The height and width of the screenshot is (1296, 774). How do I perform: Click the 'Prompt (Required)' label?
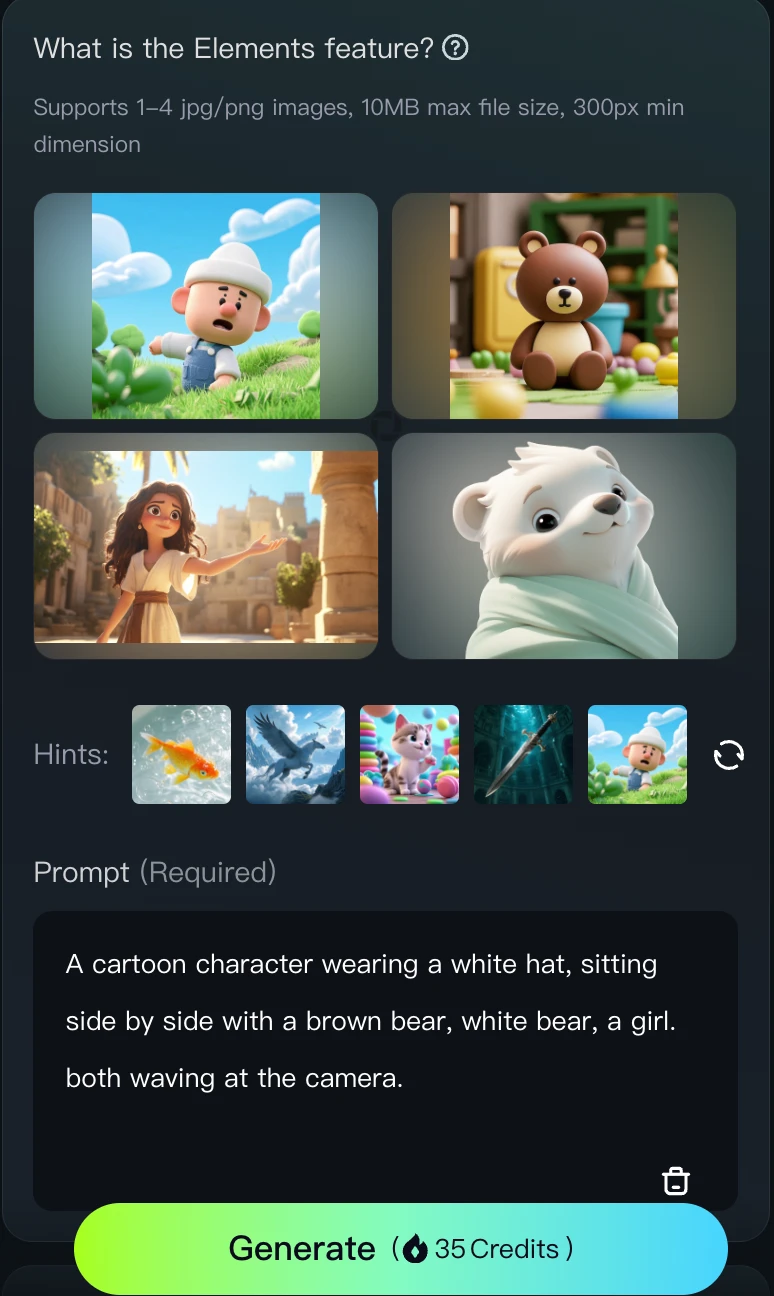click(x=155, y=873)
